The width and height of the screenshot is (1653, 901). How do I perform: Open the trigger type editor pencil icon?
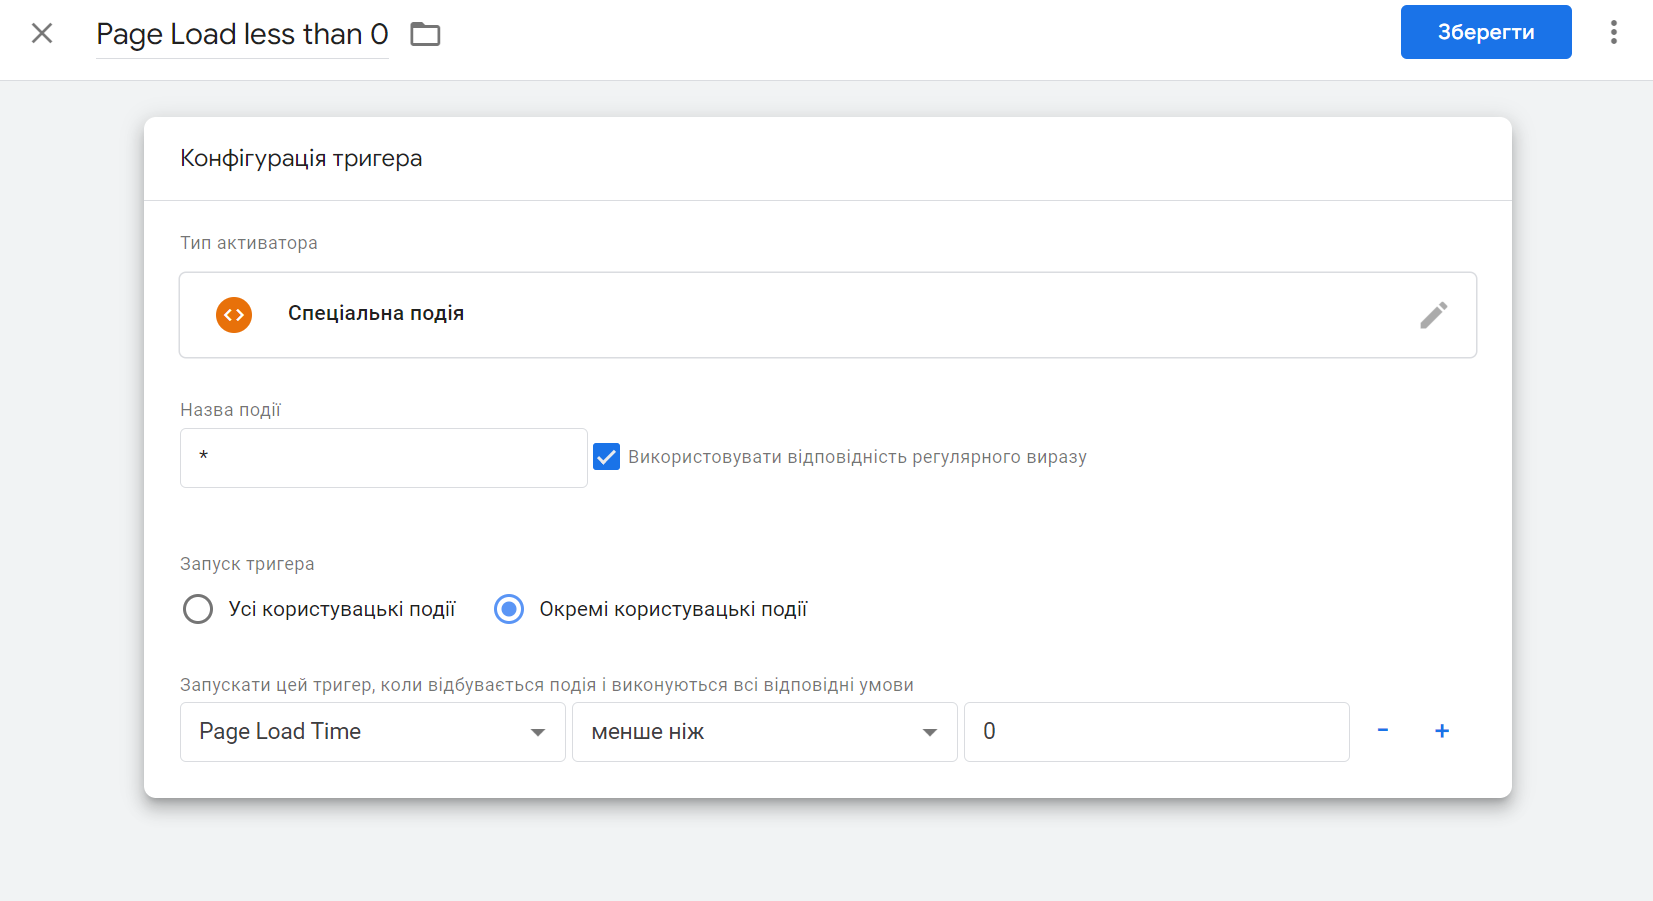(1434, 315)
